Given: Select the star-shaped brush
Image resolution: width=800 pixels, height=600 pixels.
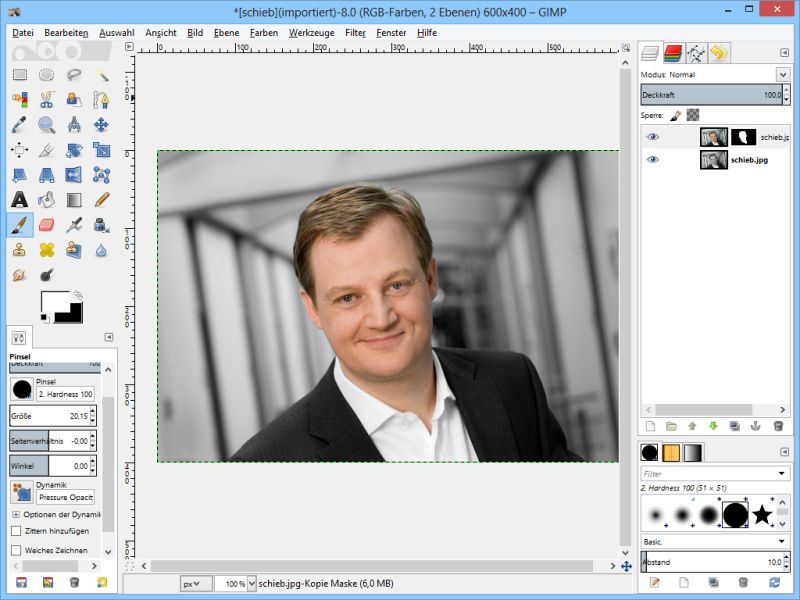Looking at the screenshot, I should pyautogui.click(x=762, y=514).
